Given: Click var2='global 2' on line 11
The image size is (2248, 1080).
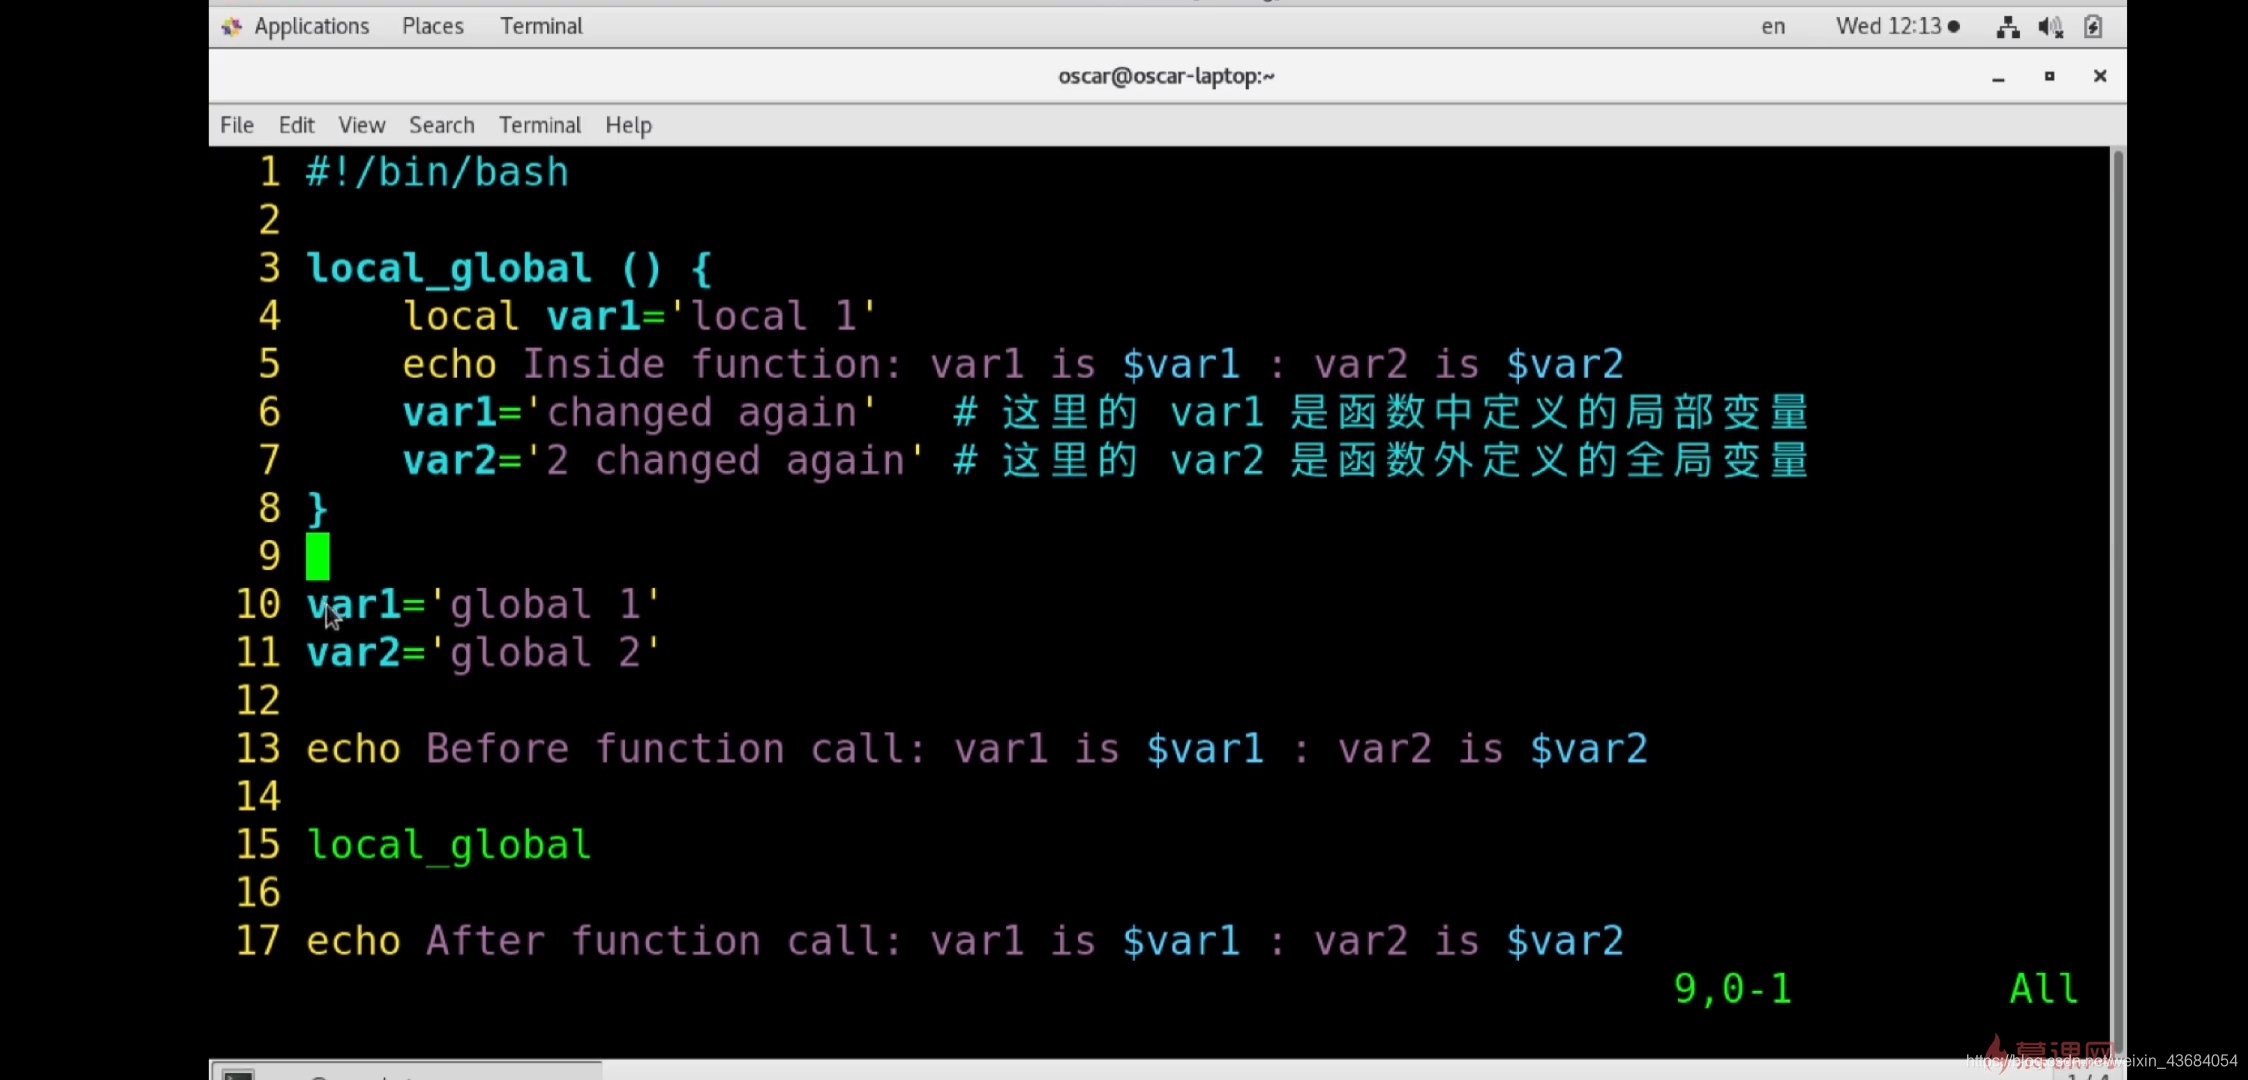Looking at the screenshot, I should (483, 652).
